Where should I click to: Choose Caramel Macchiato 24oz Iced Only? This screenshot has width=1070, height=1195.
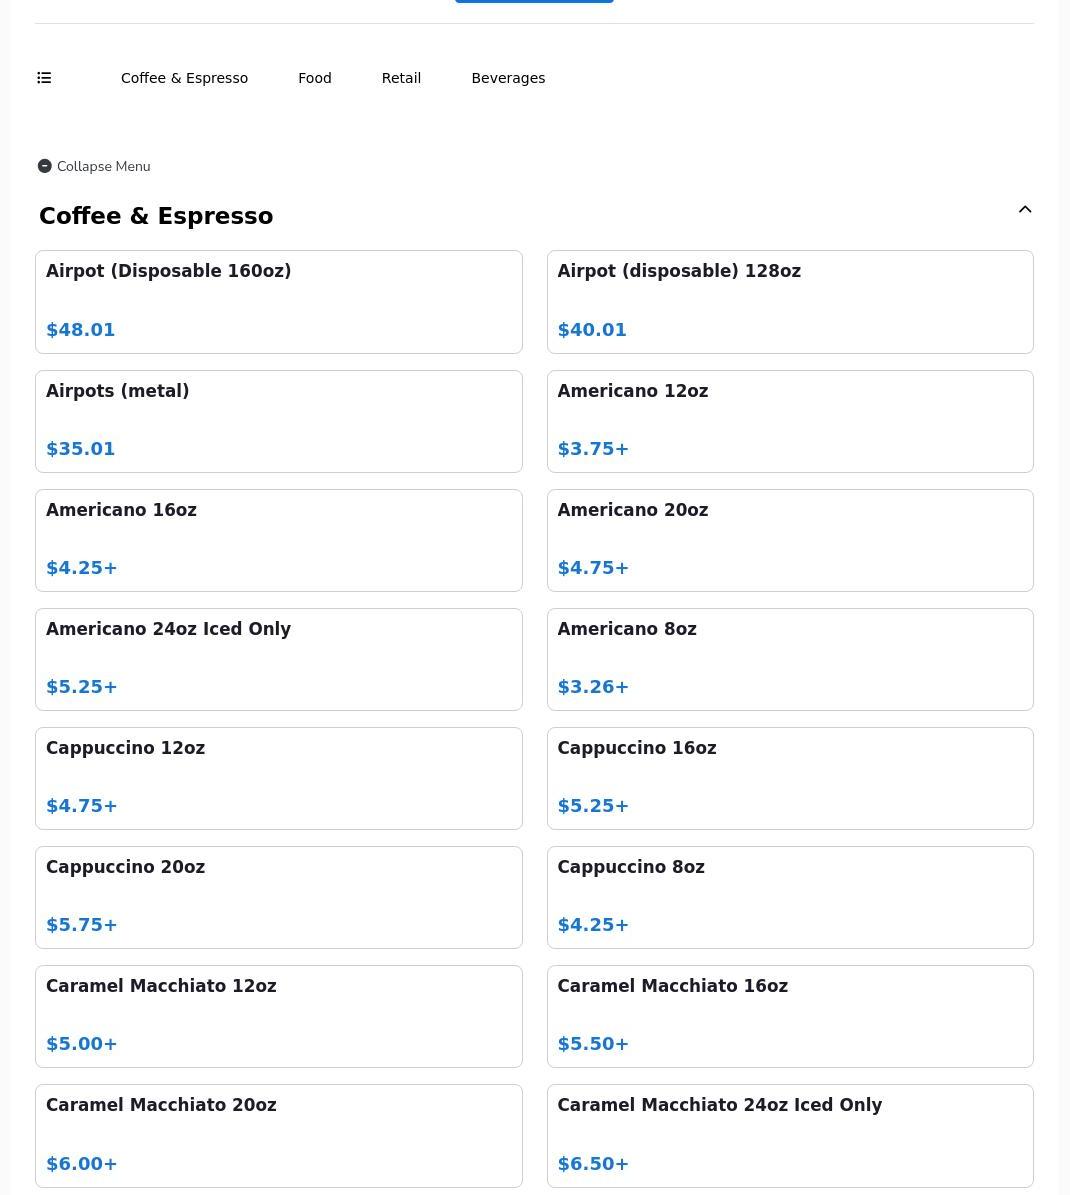point(790,1136)
